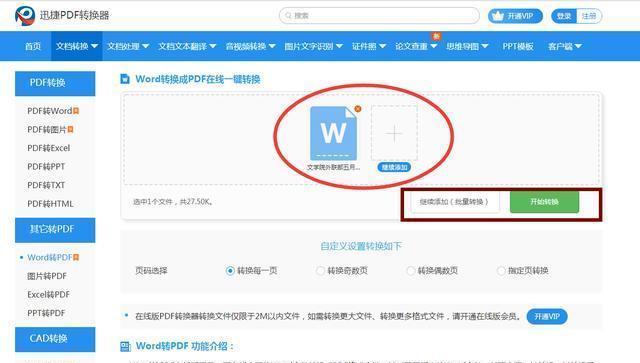The height and width of the screenshot is (363, 640).
Task: Click the badge icon next to PDF转Word
Action: click(x=76, y=111)
